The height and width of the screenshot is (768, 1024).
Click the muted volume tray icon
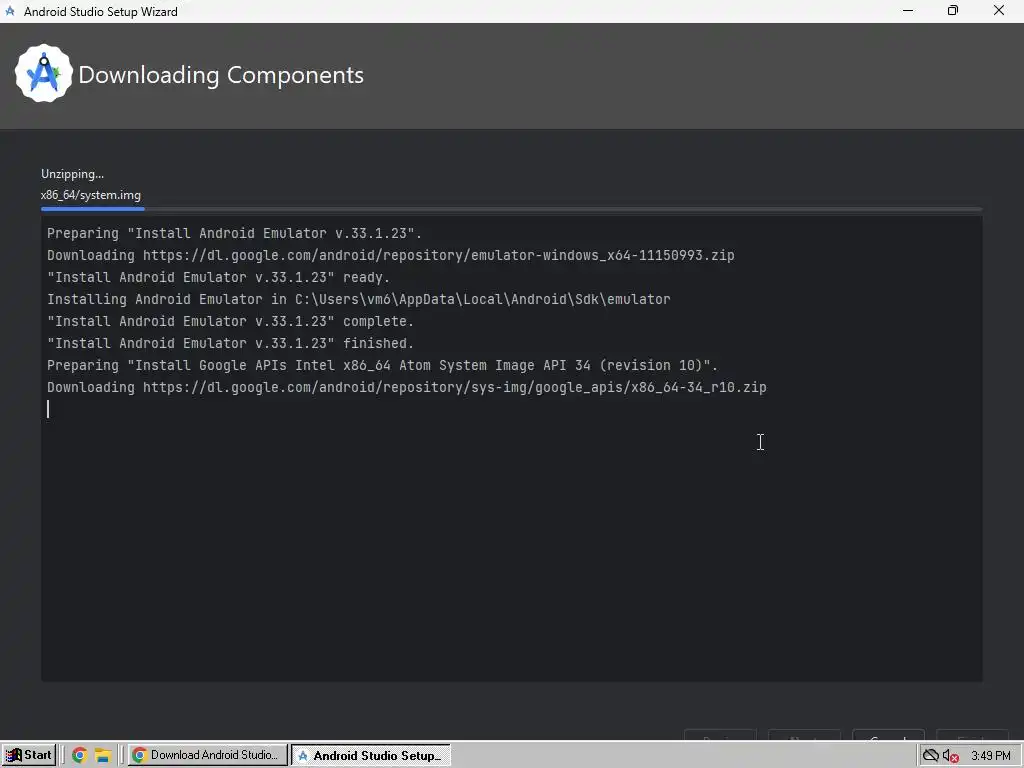950,756
